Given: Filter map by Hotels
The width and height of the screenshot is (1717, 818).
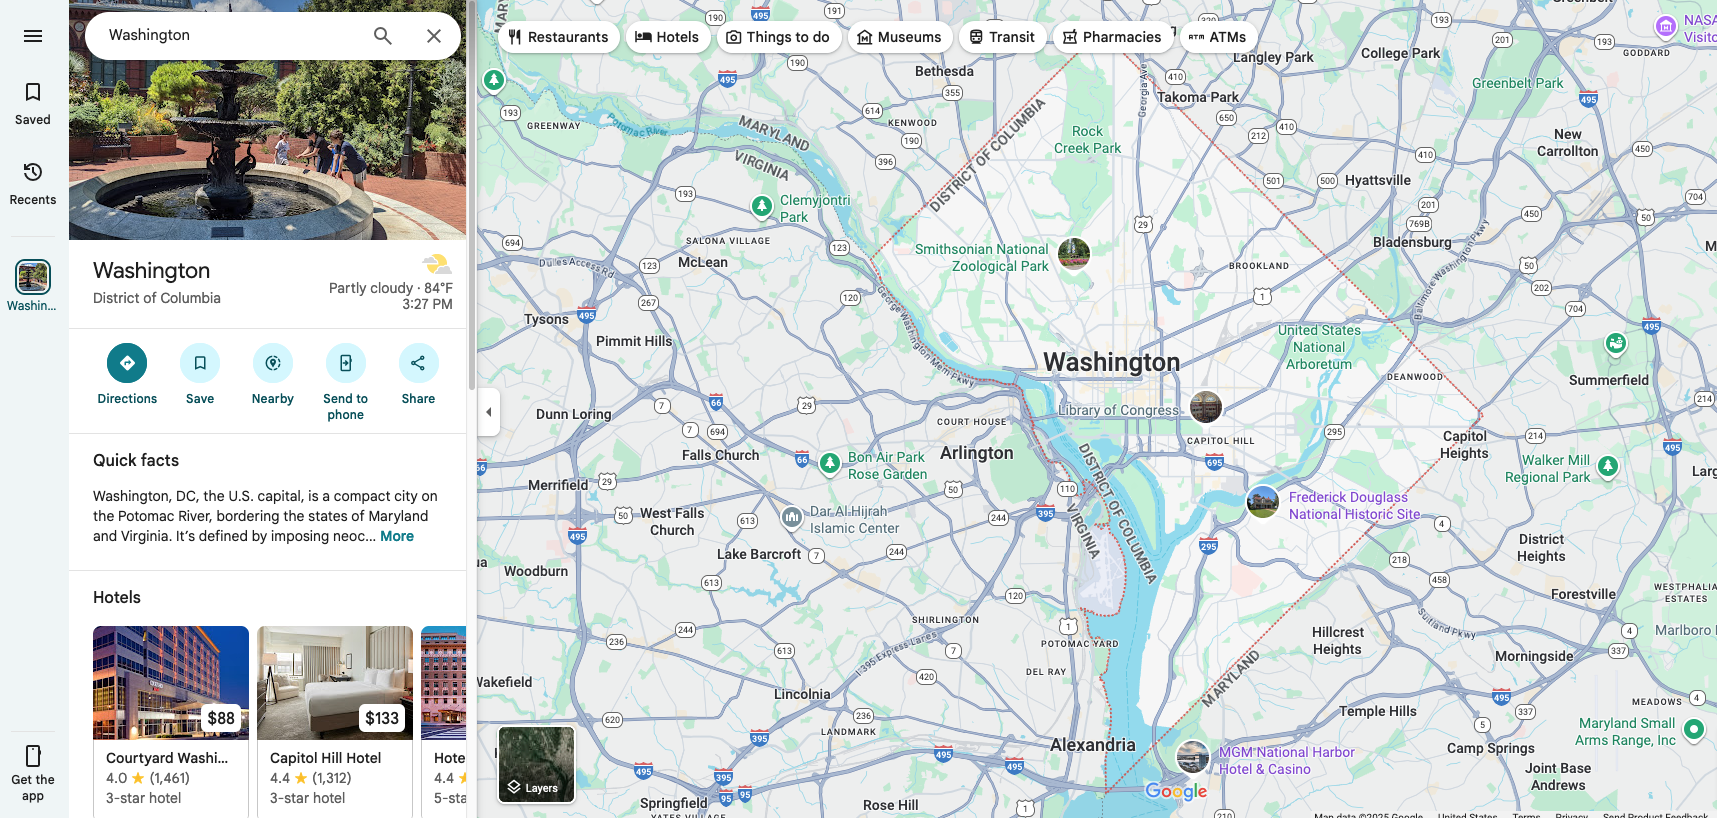Looking at the screenshot, I should click(667, 37).
